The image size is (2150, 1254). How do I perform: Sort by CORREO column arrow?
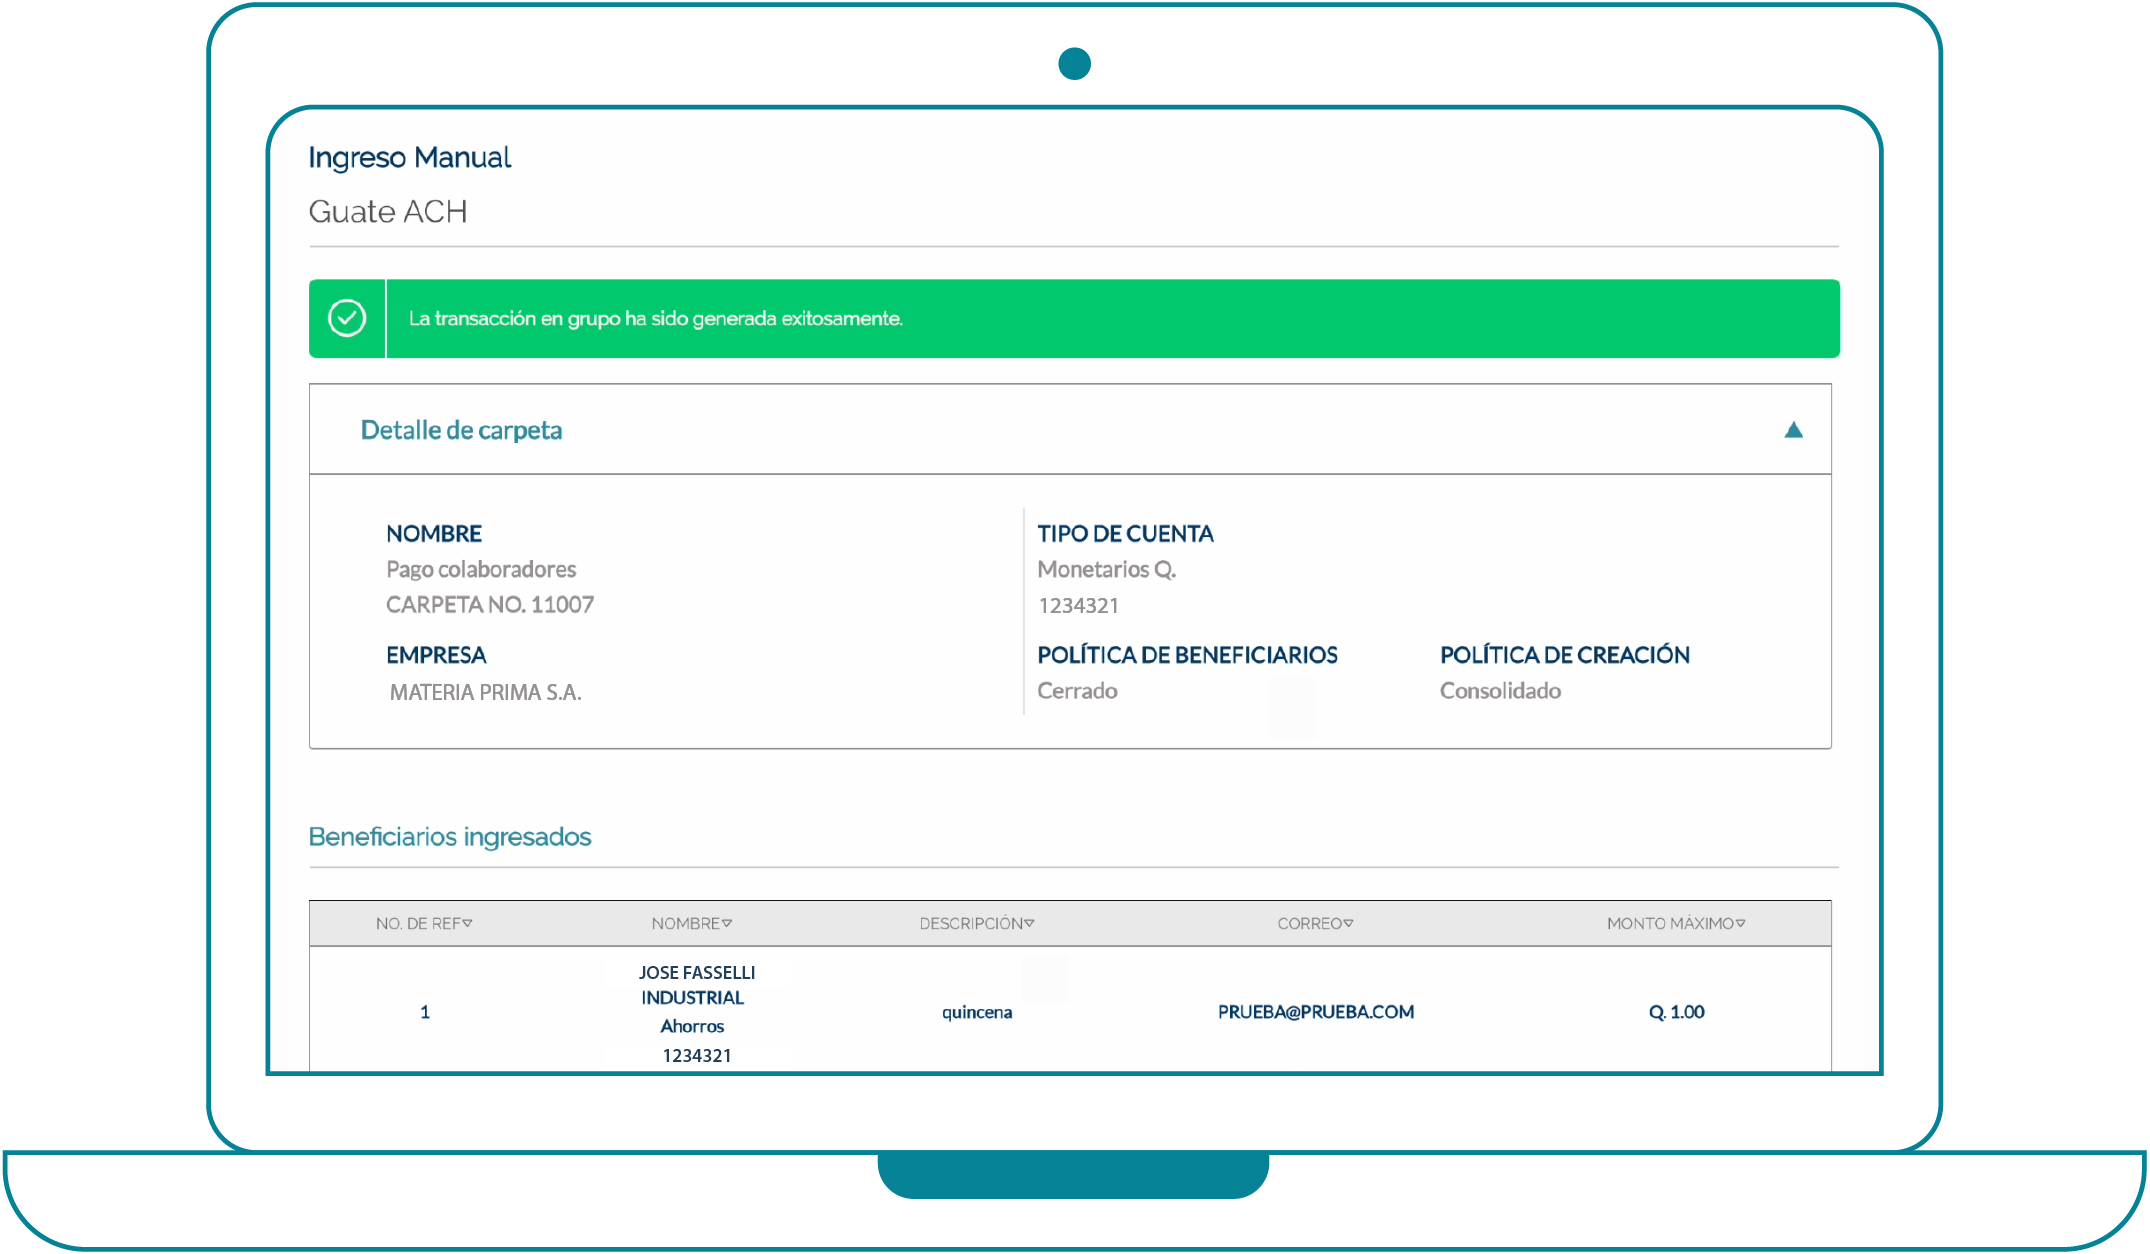coord(1348,923)
